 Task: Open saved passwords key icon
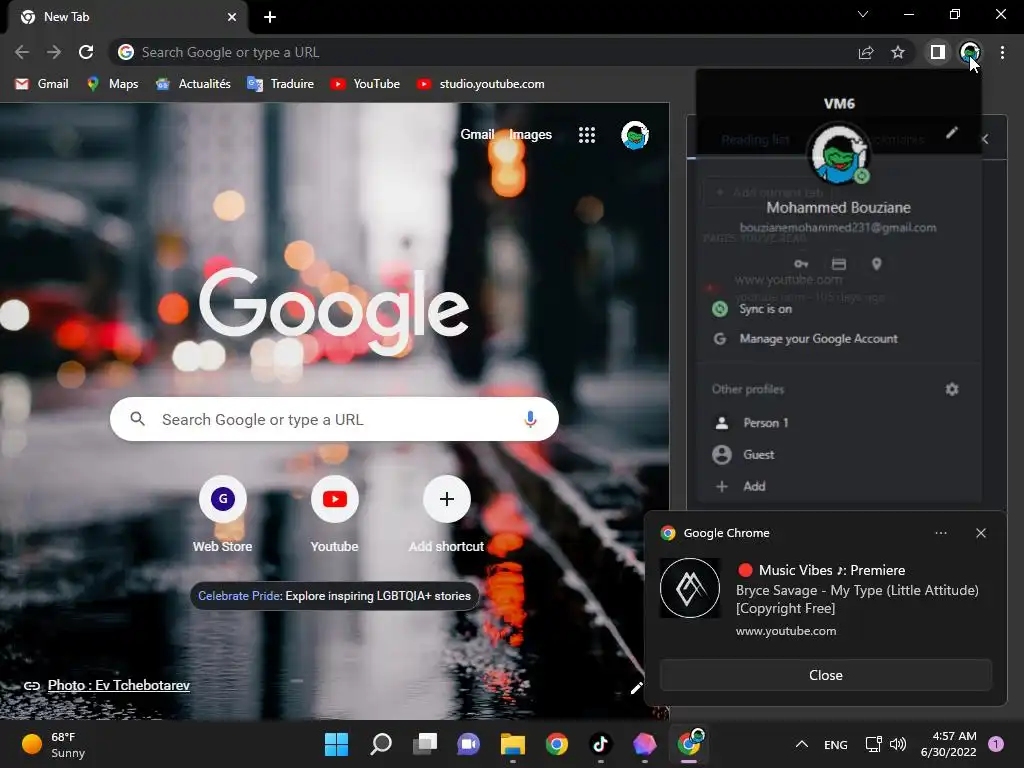(x=801, y=264)
